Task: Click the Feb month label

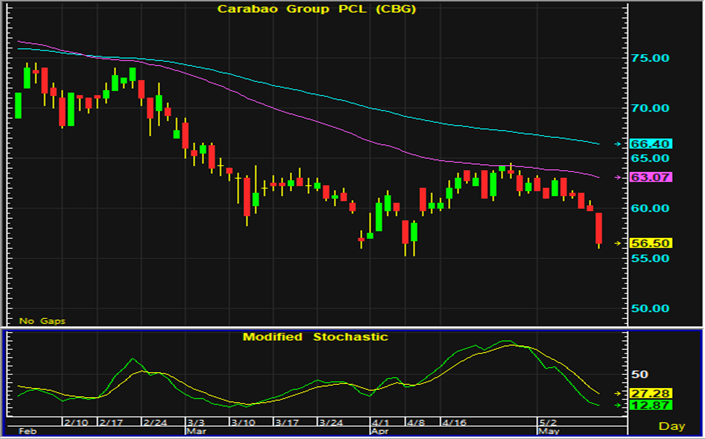Action: click(26, 431)
